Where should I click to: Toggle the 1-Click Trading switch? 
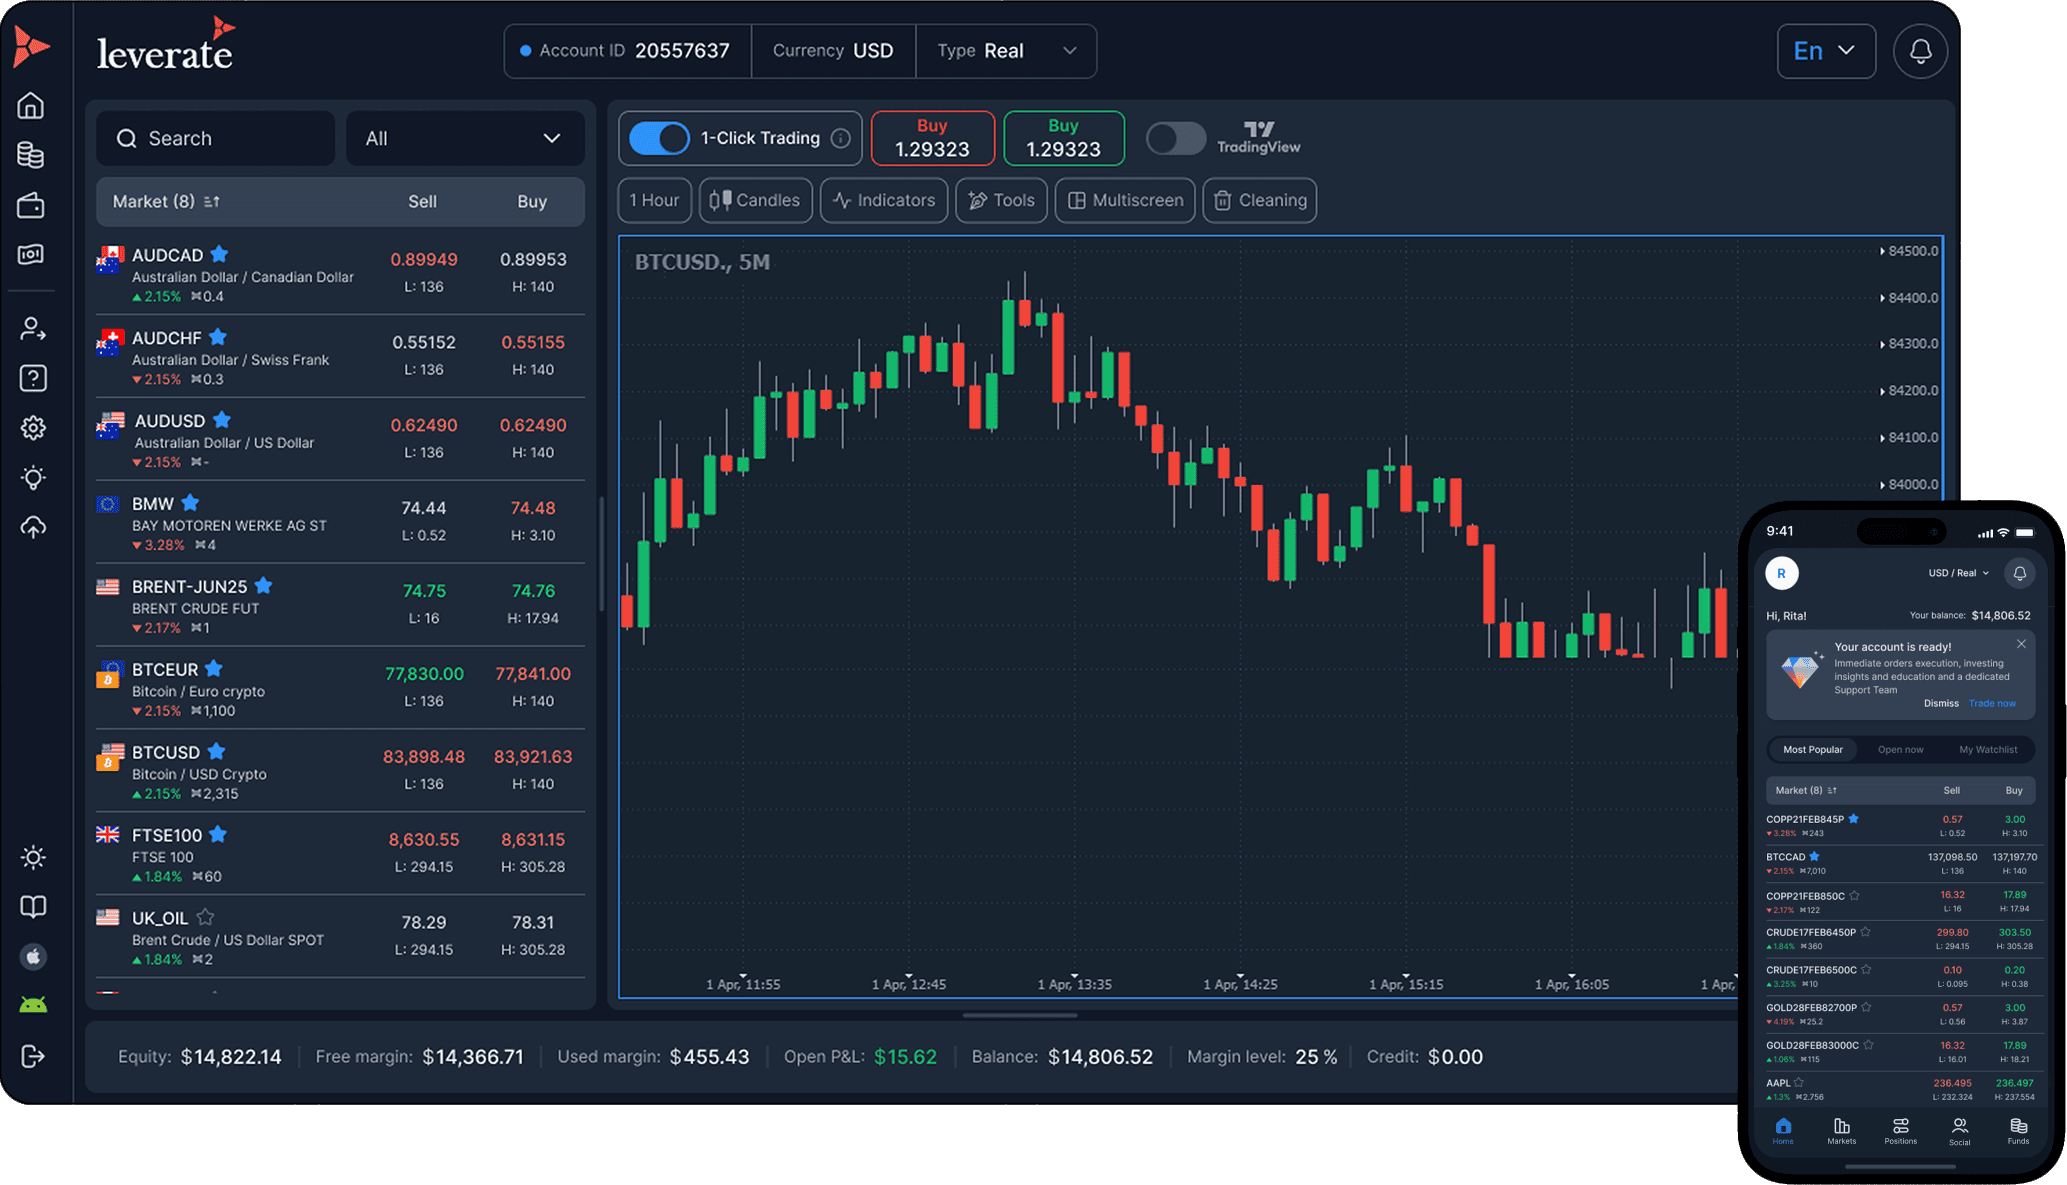tap(659, 138)
